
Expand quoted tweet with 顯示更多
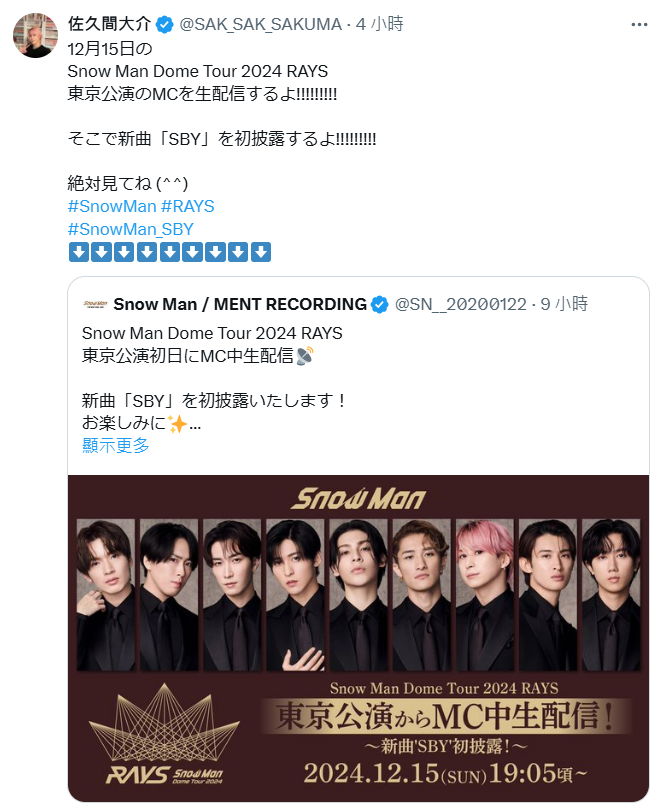pos(116,445)
